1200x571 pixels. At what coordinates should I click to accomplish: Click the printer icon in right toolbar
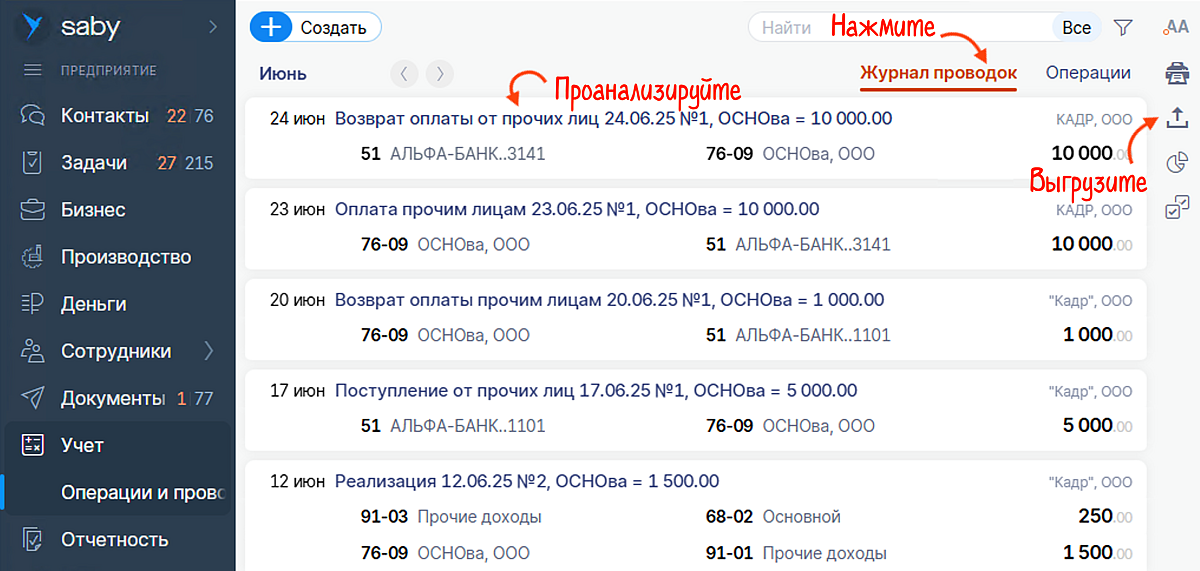1177,73
